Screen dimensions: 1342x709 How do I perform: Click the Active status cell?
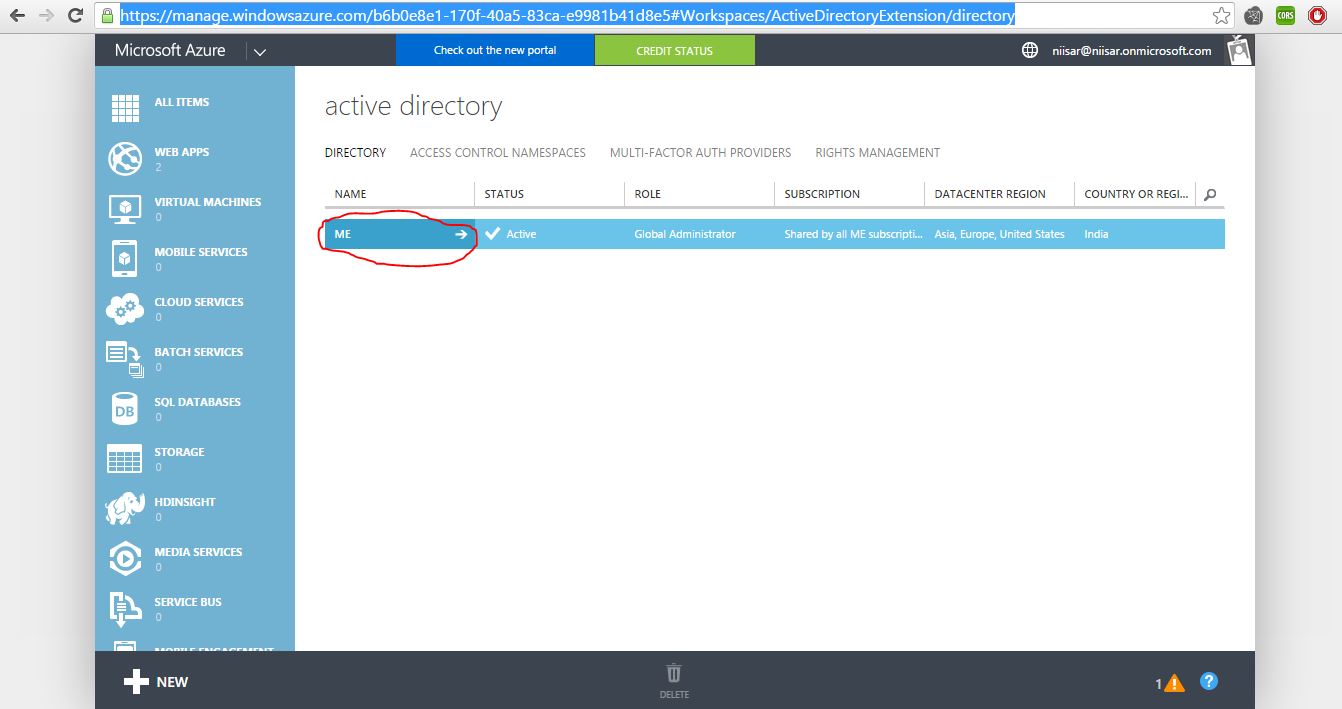[549, 234]
